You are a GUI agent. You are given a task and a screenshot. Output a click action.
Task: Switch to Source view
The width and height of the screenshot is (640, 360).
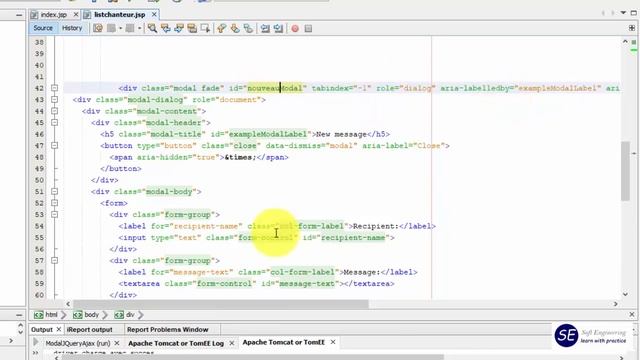point(43,28)
